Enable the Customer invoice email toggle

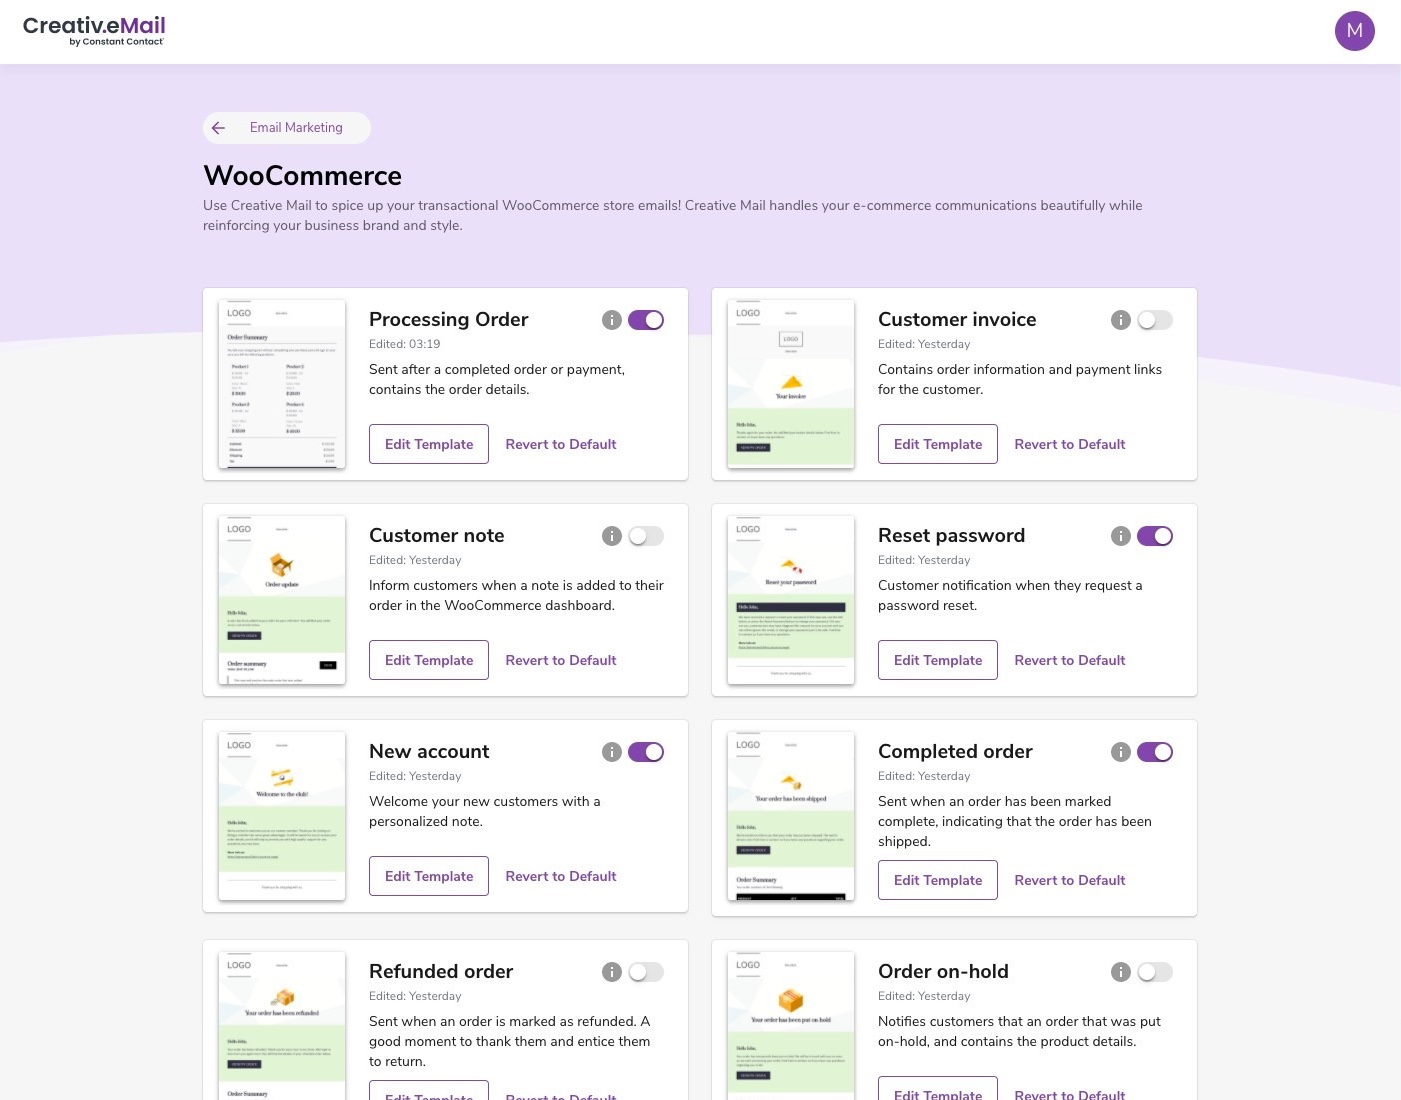click(1155, 320)
